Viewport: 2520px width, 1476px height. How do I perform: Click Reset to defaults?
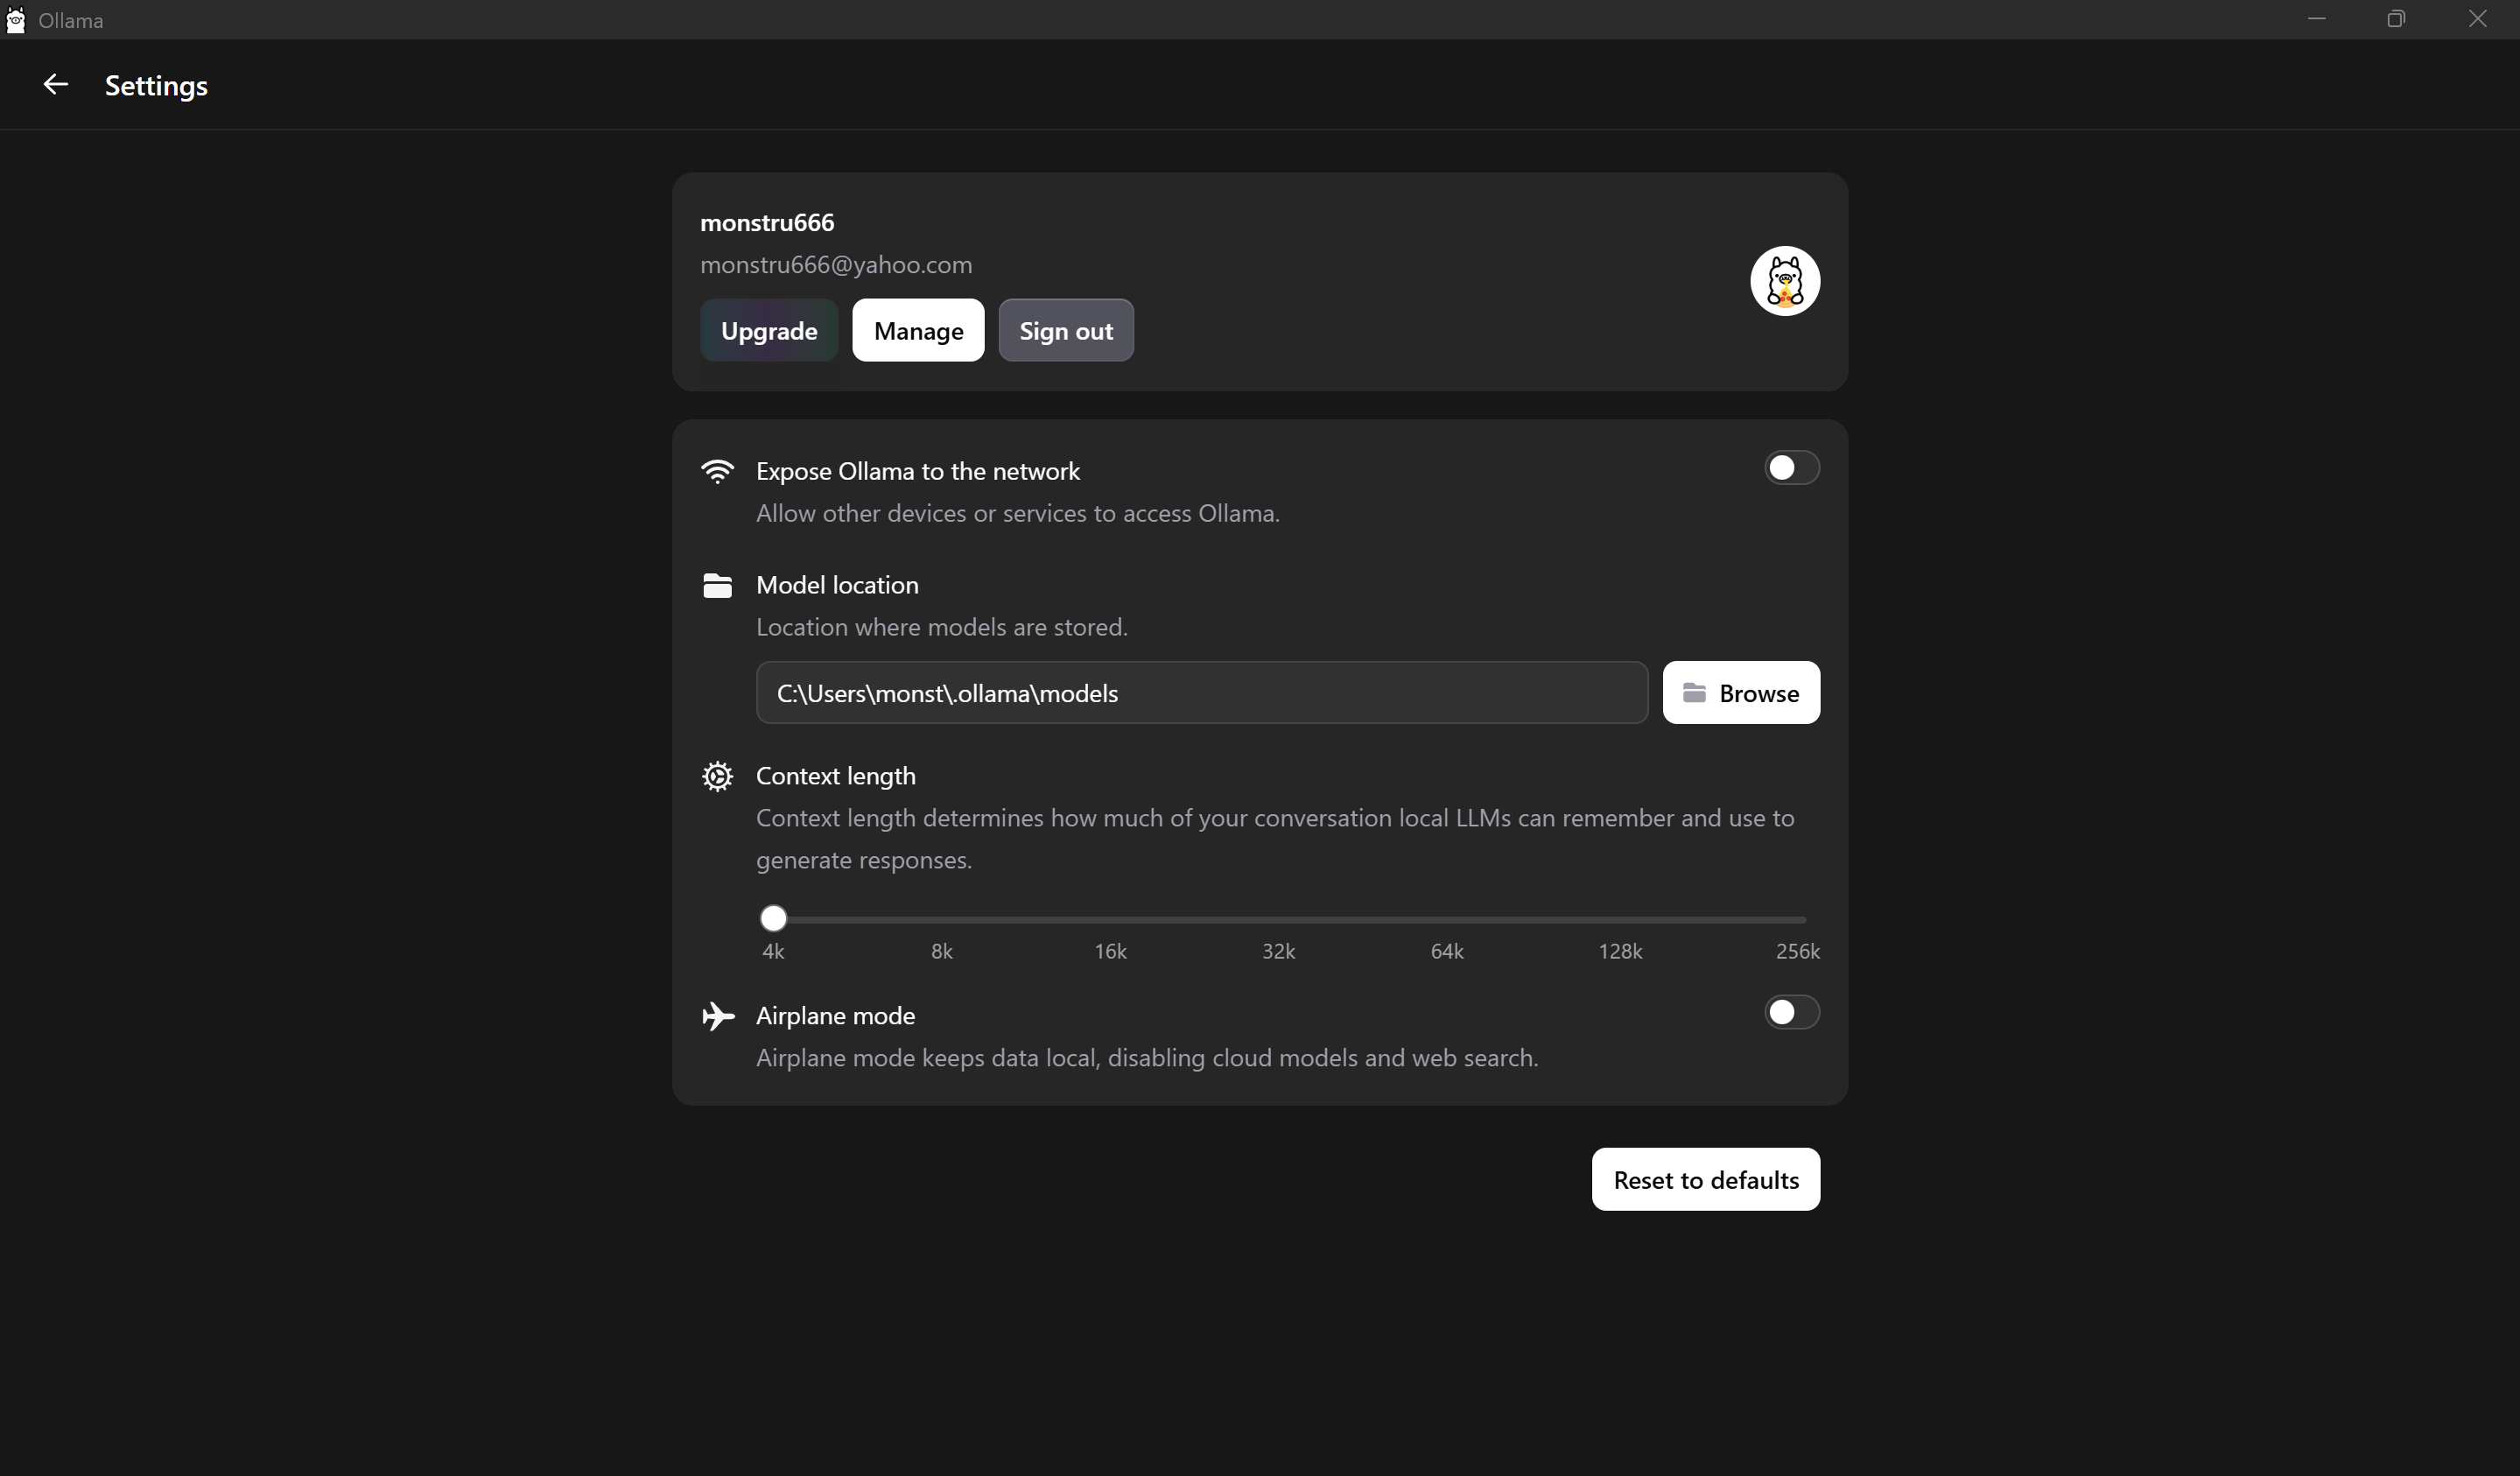click(x=1705, y=1180)
